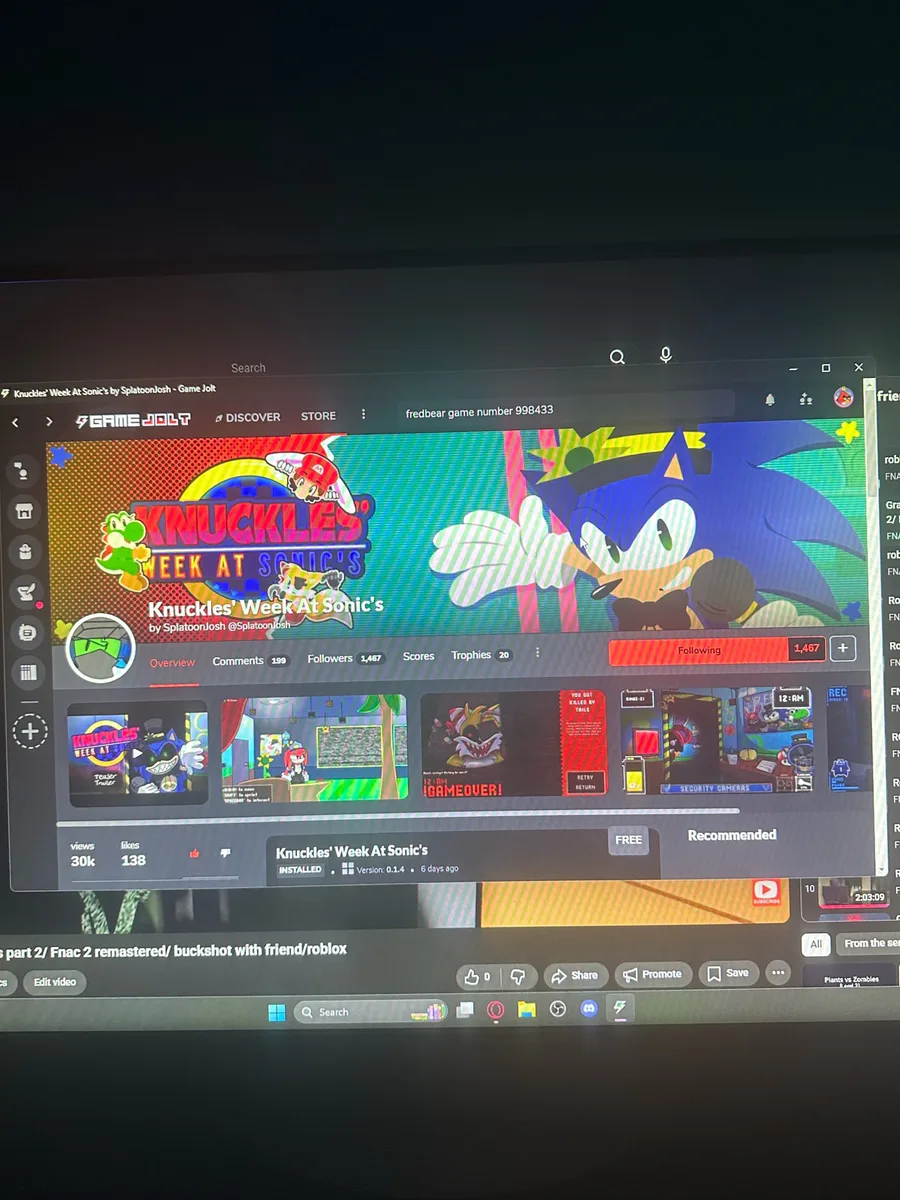Like the game with thumbs-up icon
The height and width of the screenshot is (1200, 900).
[x=194, y=854]
